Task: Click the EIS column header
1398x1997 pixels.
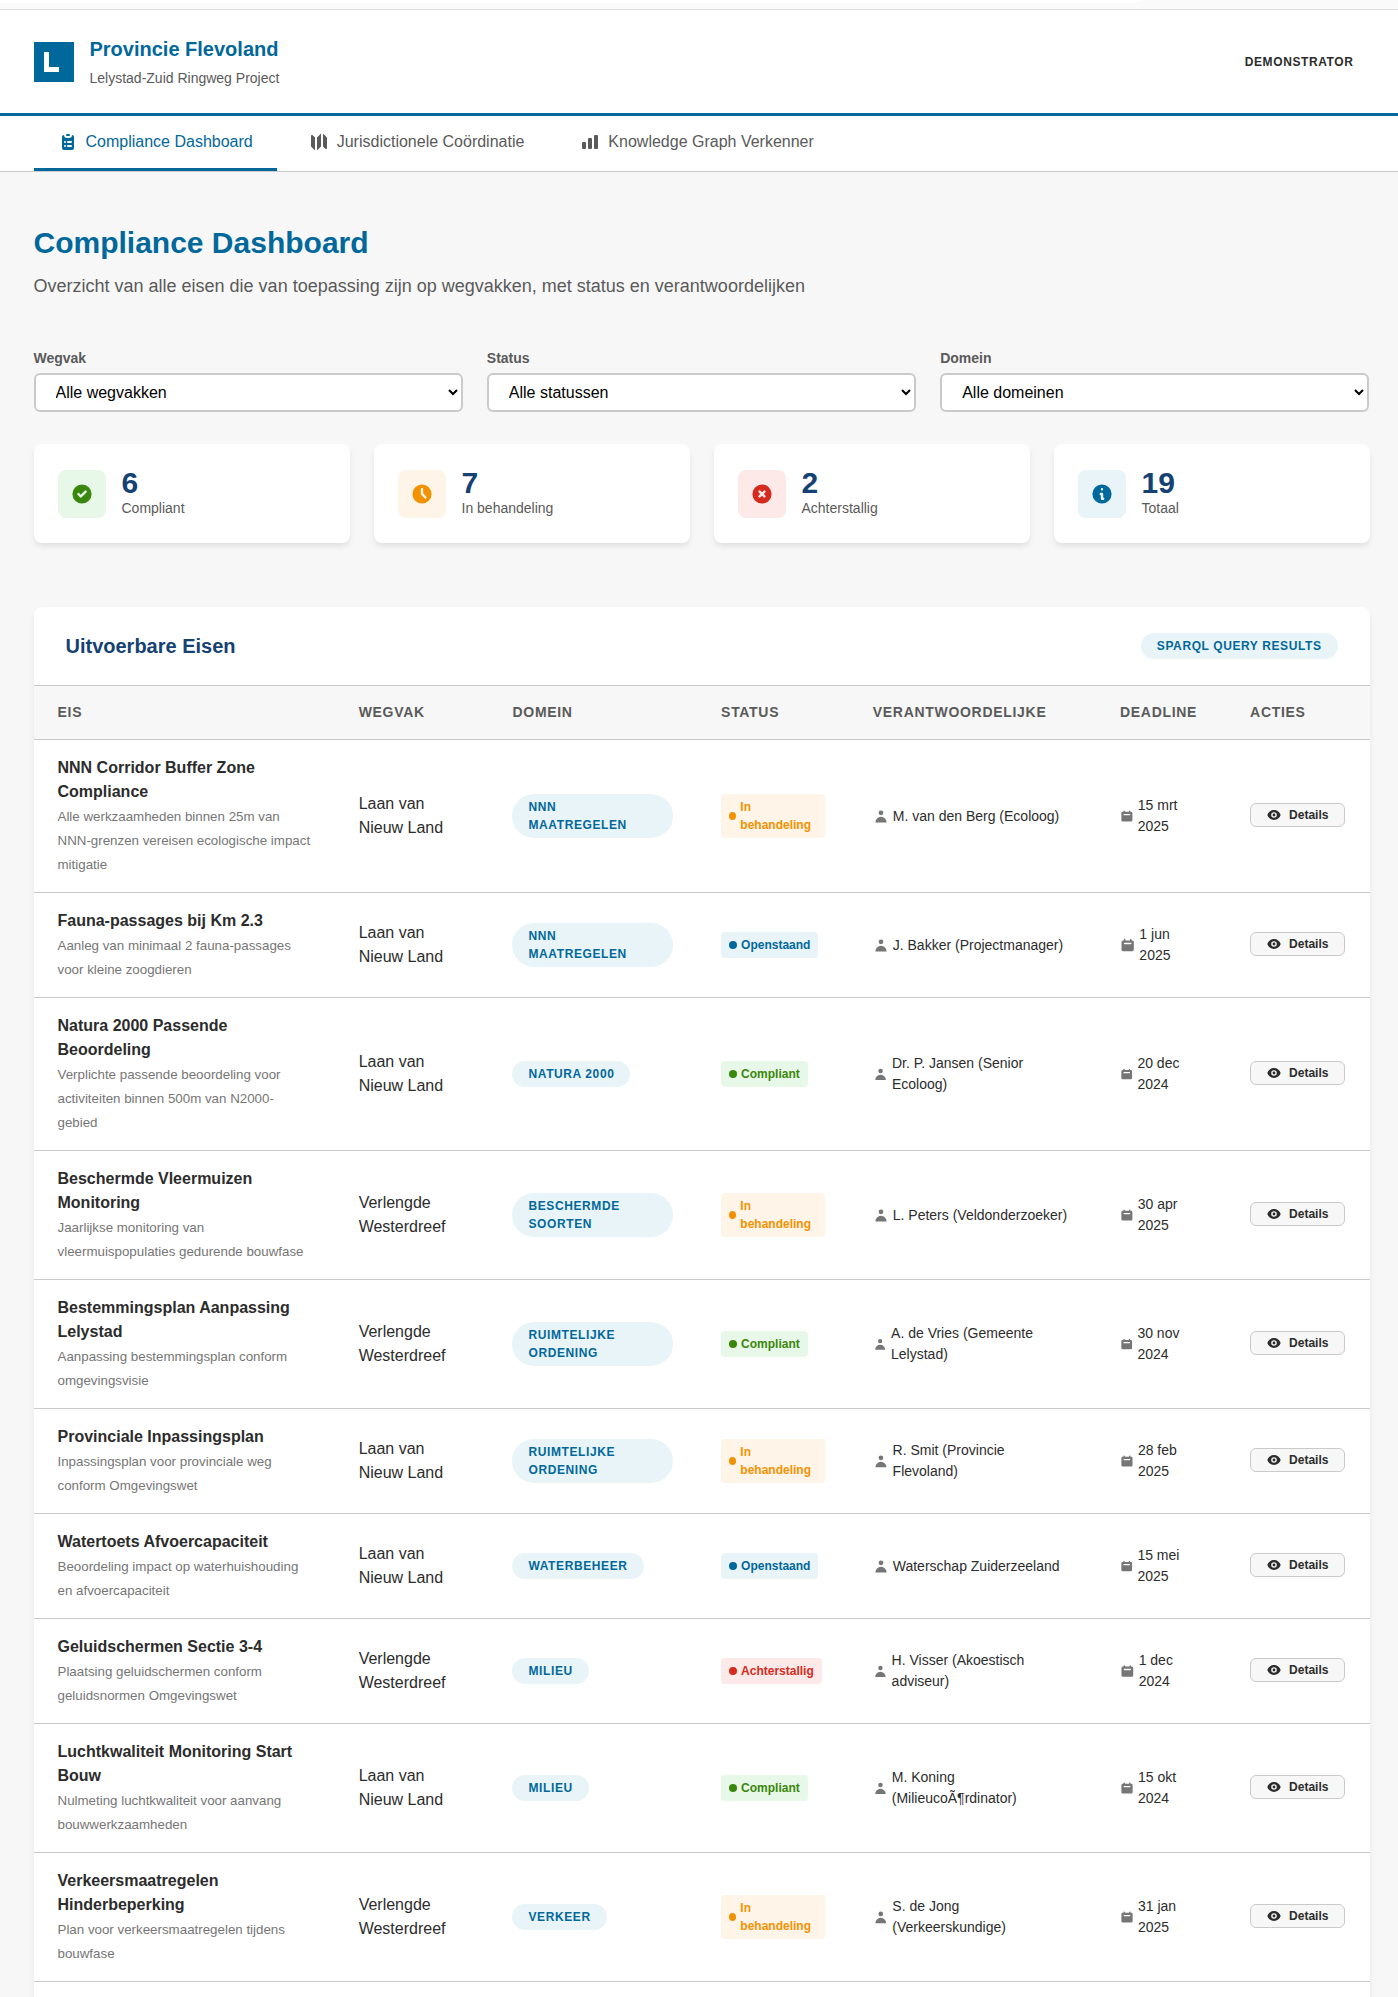Action: tap(70, 713)
